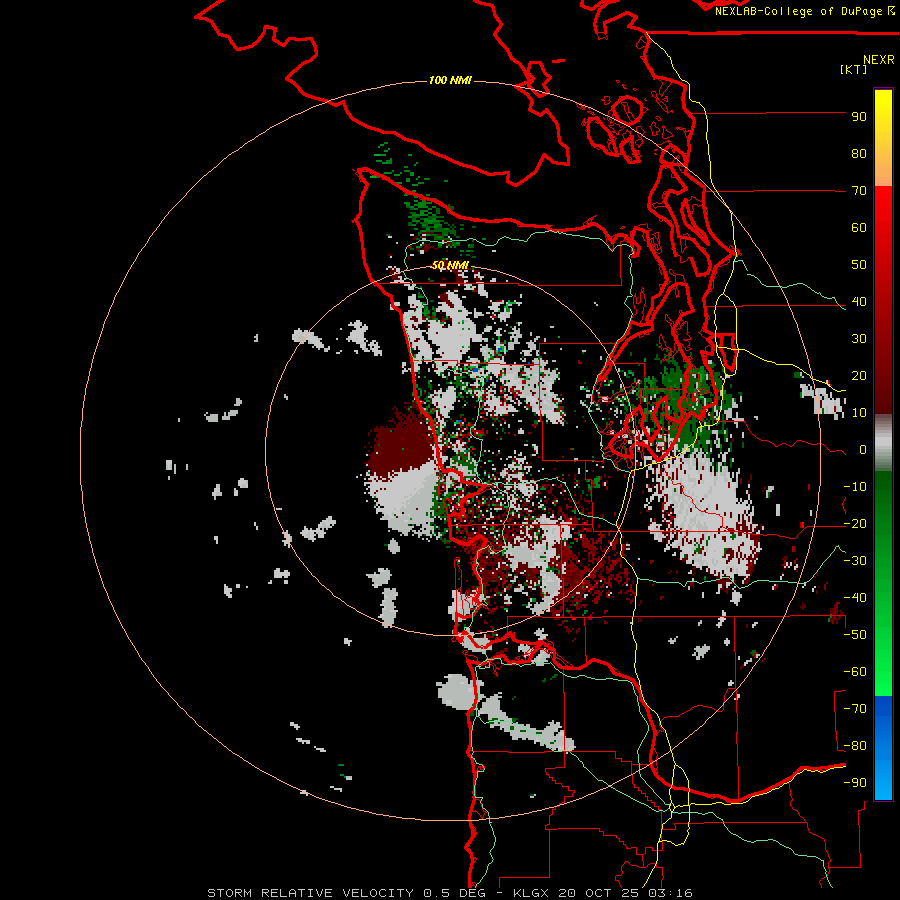The width and height of the screenshot is (900, 900).
Task: Select the positive 30 scale value
Action: click(859, 339)
